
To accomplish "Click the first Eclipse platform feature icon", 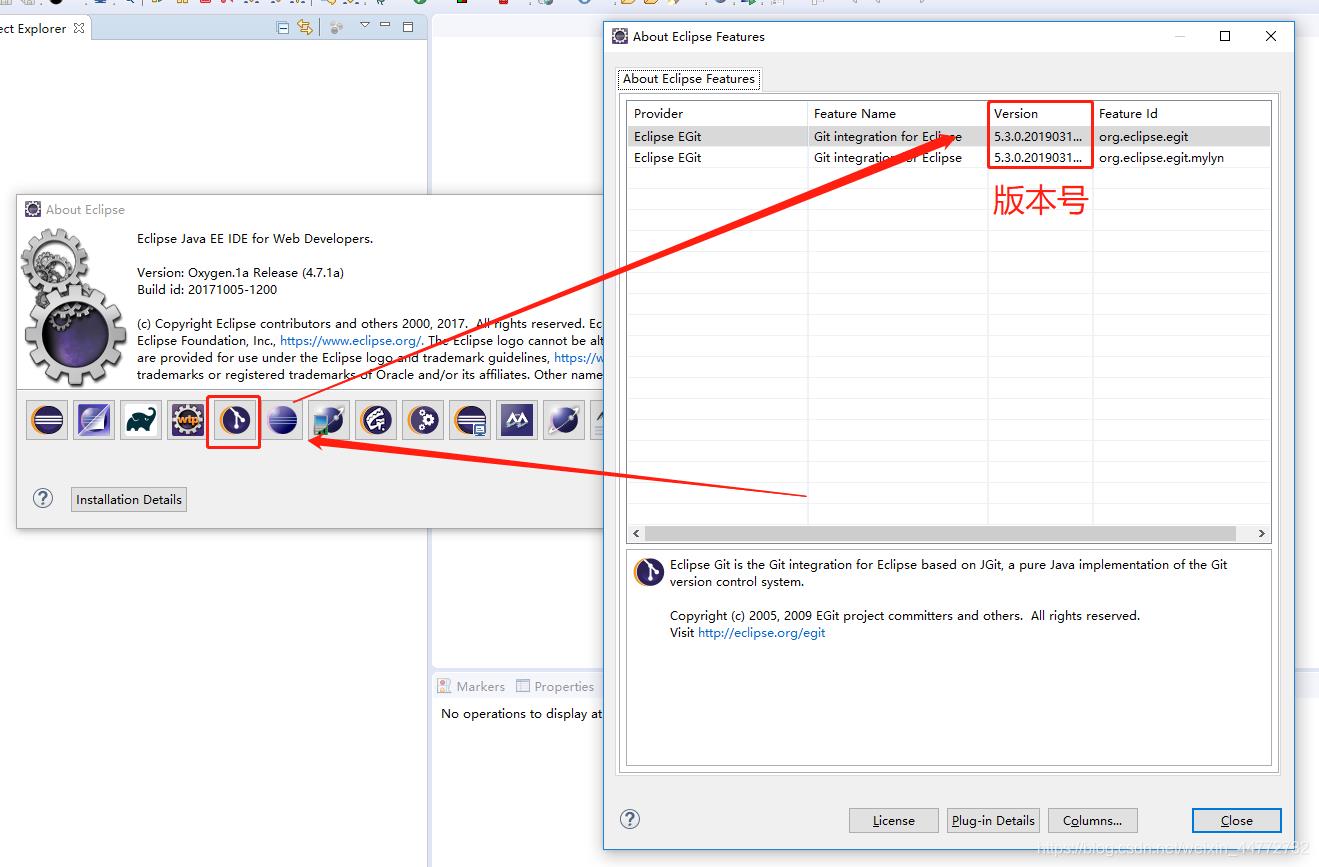I will 47,421.
